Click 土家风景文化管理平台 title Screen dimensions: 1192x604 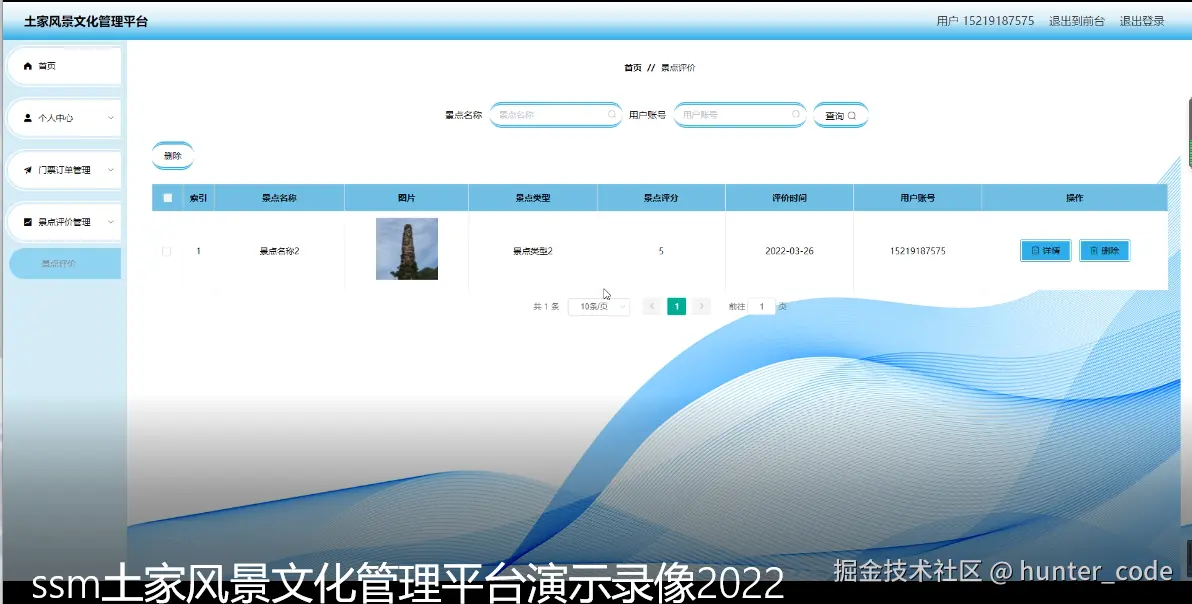click(86, 21)
